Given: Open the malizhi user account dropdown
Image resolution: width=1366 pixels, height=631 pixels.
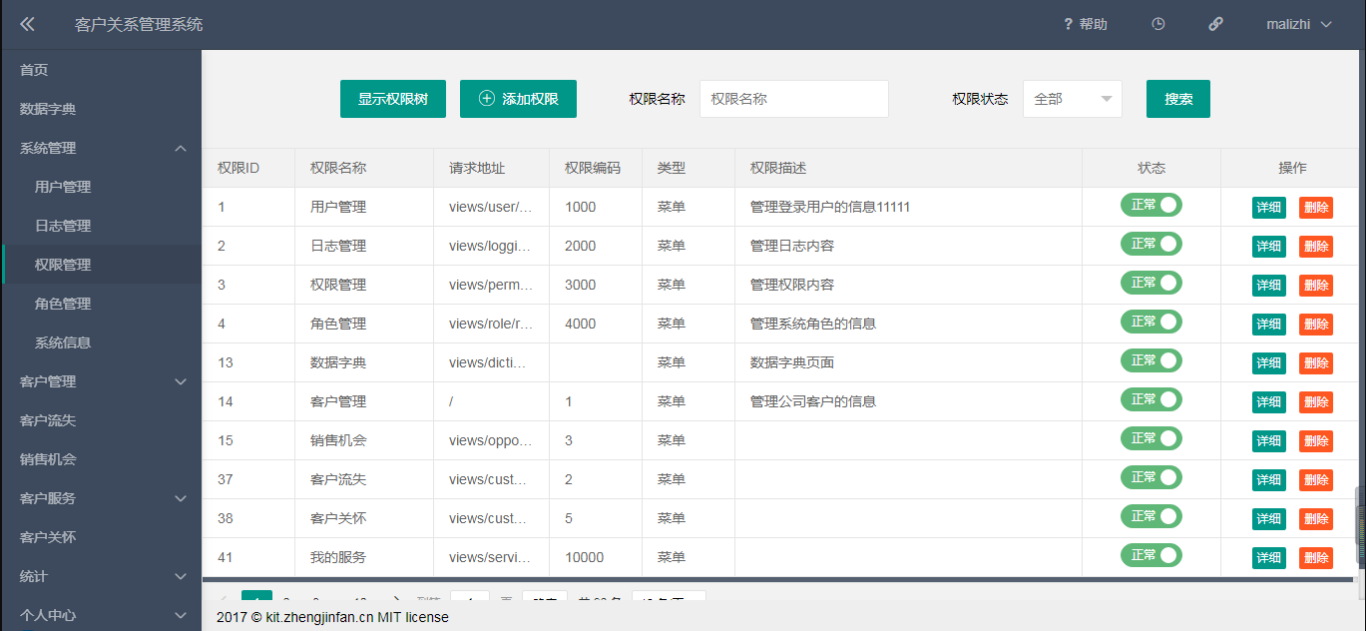Looking at the screenshot, I should [1297, 23].
